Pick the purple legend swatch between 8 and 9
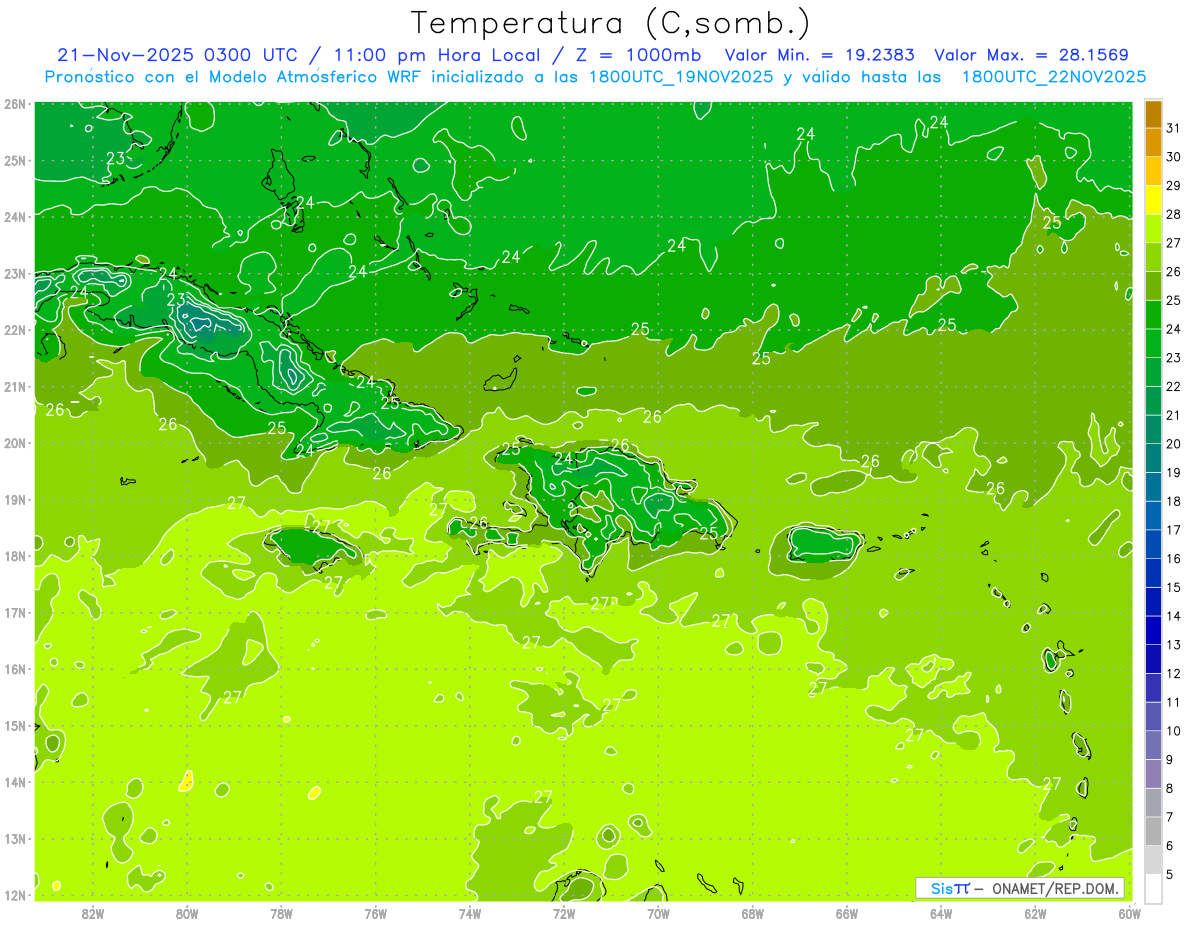 [x=1153, y=774]
